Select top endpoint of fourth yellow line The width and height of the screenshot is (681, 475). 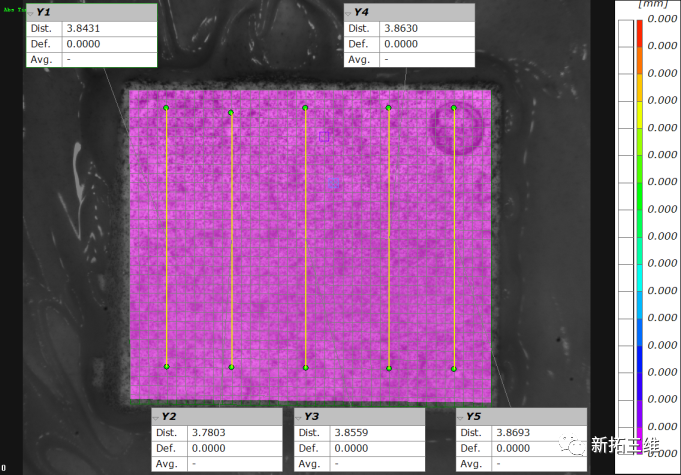click(x=388, y=108)
